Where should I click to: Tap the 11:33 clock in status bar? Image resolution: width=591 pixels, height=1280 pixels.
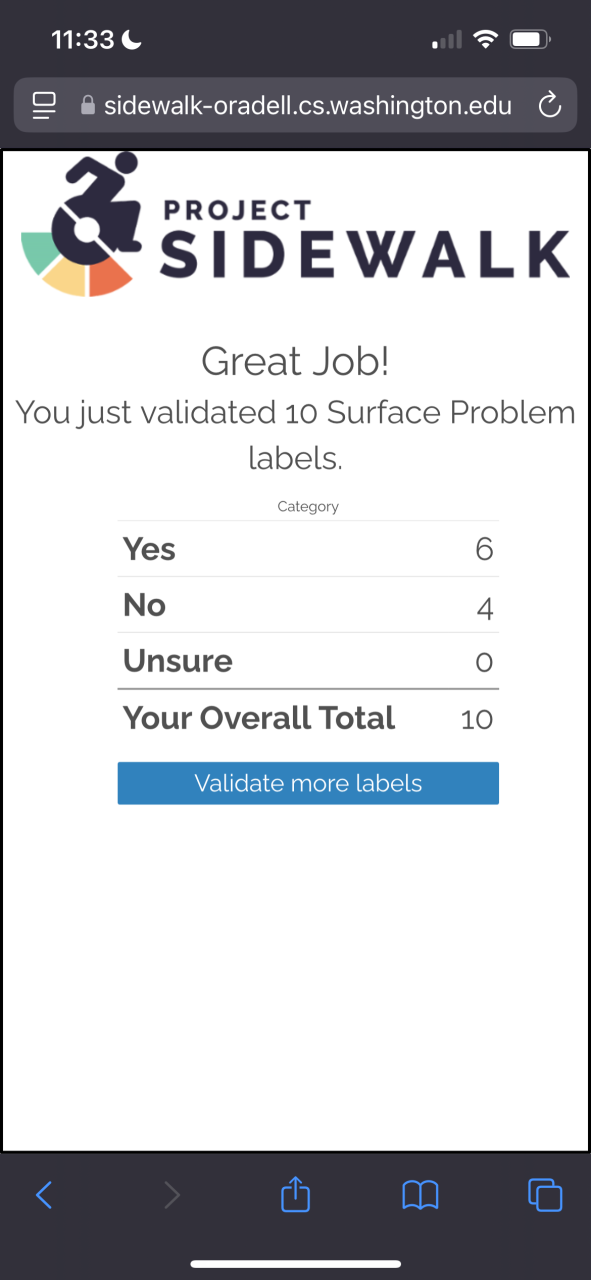coord(83,40)
